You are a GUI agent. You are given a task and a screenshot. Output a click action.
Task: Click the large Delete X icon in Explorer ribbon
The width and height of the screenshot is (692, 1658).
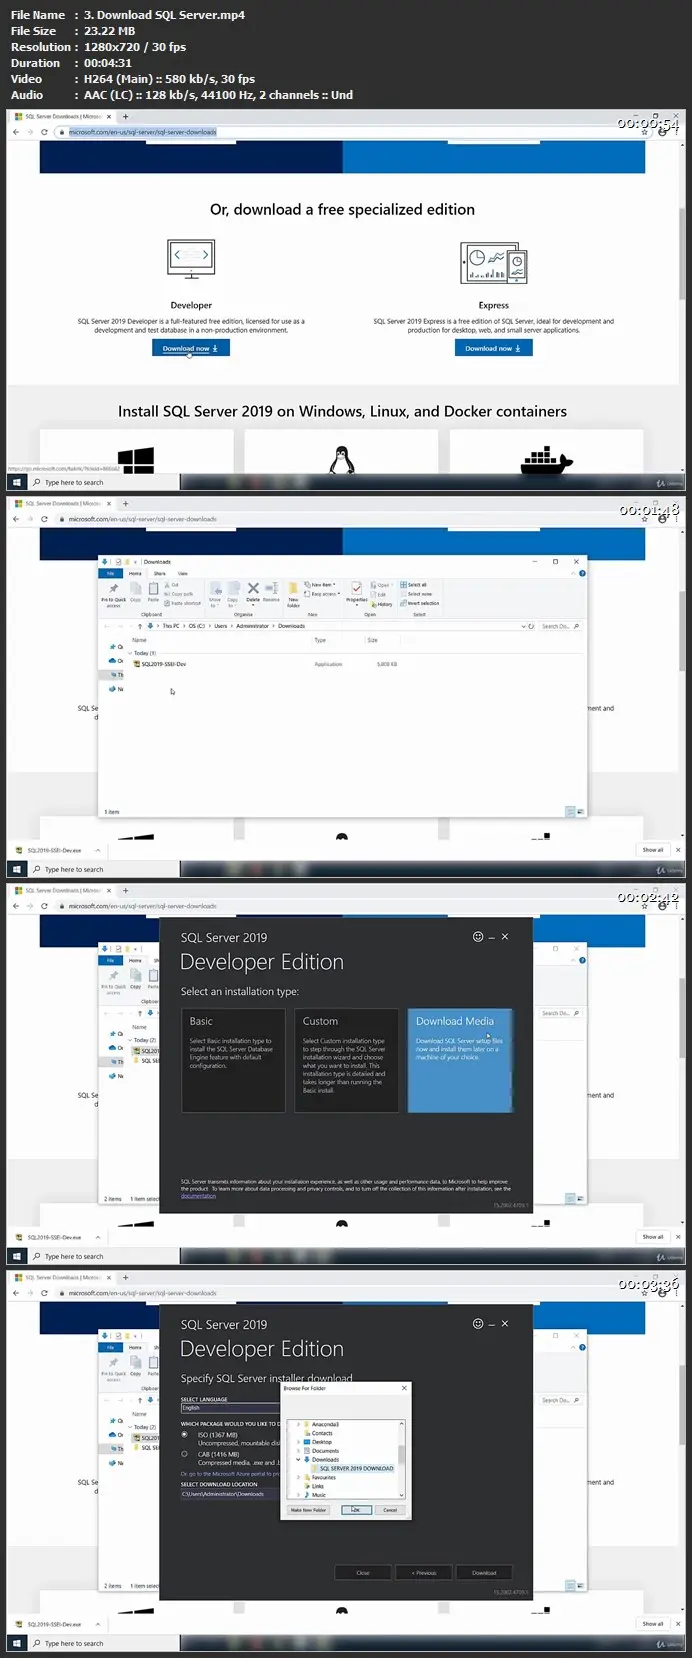coord(253,588)
